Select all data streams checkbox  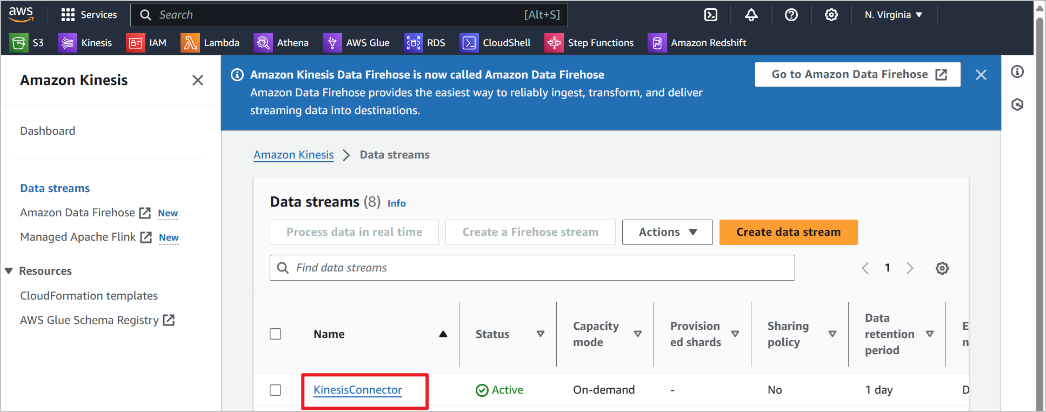click(276, 334)
